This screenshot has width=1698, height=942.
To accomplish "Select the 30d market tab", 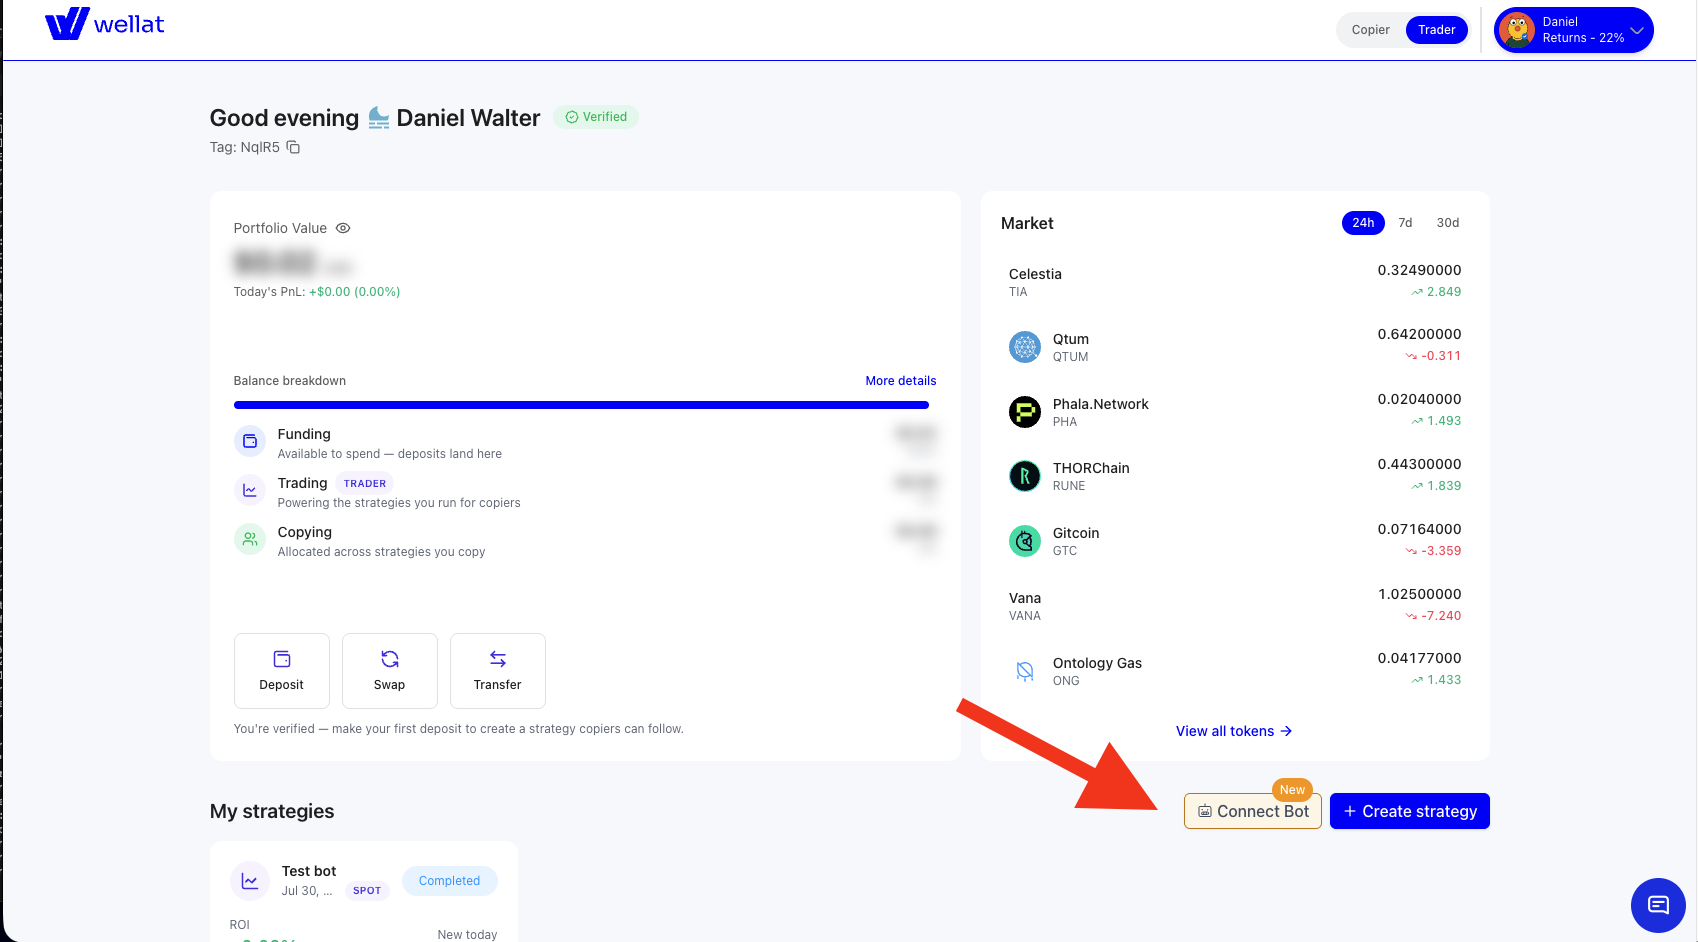I will point(1447,223).
